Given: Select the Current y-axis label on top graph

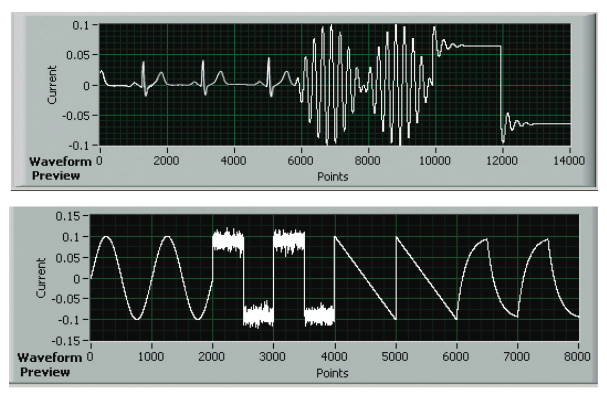Looking at the screenshot, I should click(x=52, y=85).
